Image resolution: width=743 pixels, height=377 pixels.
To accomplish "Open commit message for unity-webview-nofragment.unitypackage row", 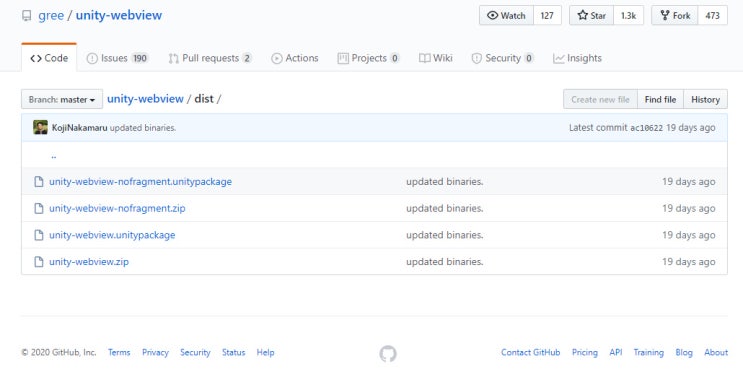I will 444,182.
